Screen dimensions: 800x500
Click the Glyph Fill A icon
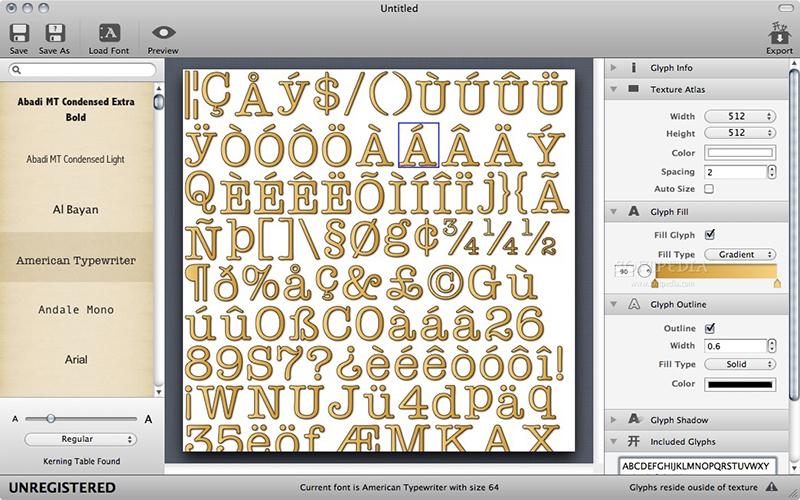(x=634, y=211)
